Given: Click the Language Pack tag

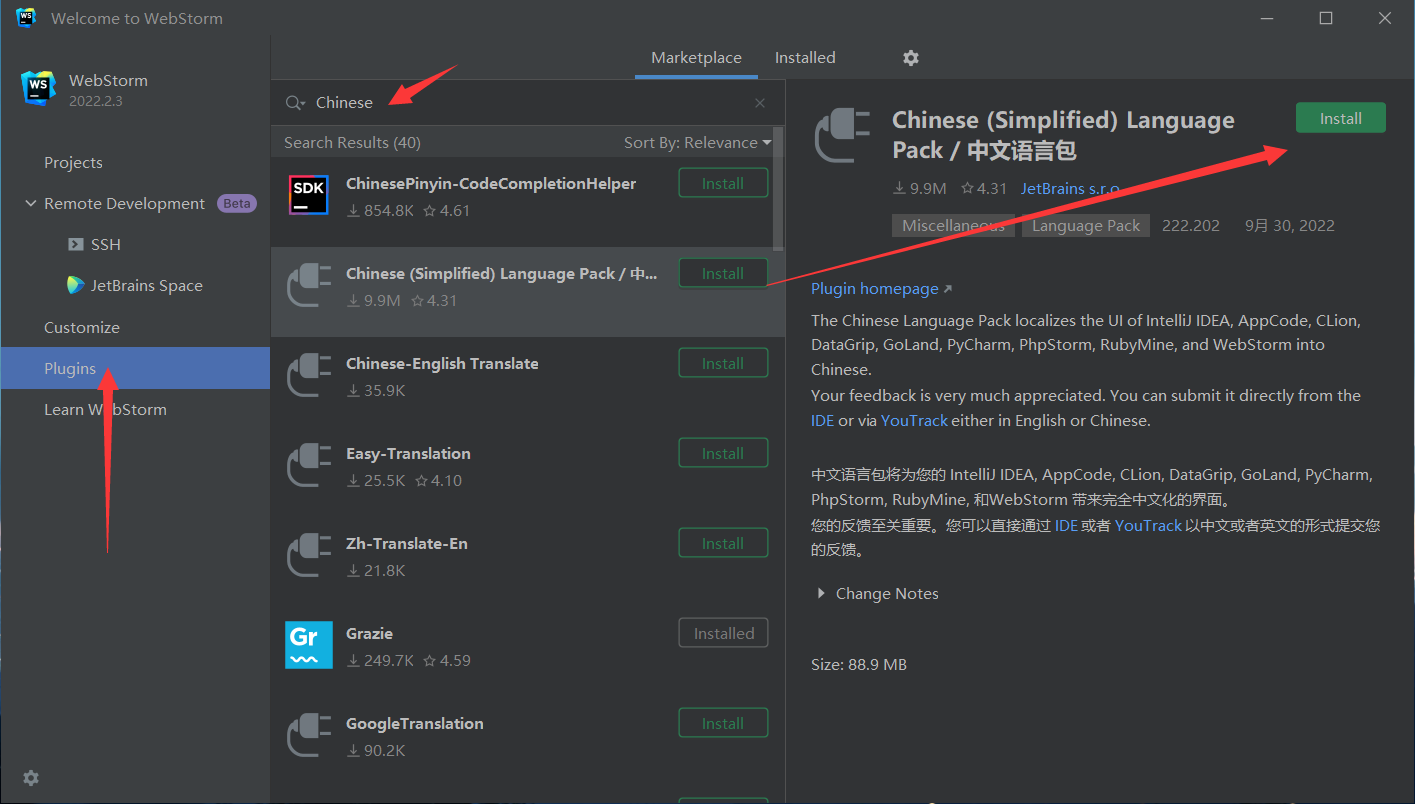Looking at the screenshot, I should click(1086, 225).
